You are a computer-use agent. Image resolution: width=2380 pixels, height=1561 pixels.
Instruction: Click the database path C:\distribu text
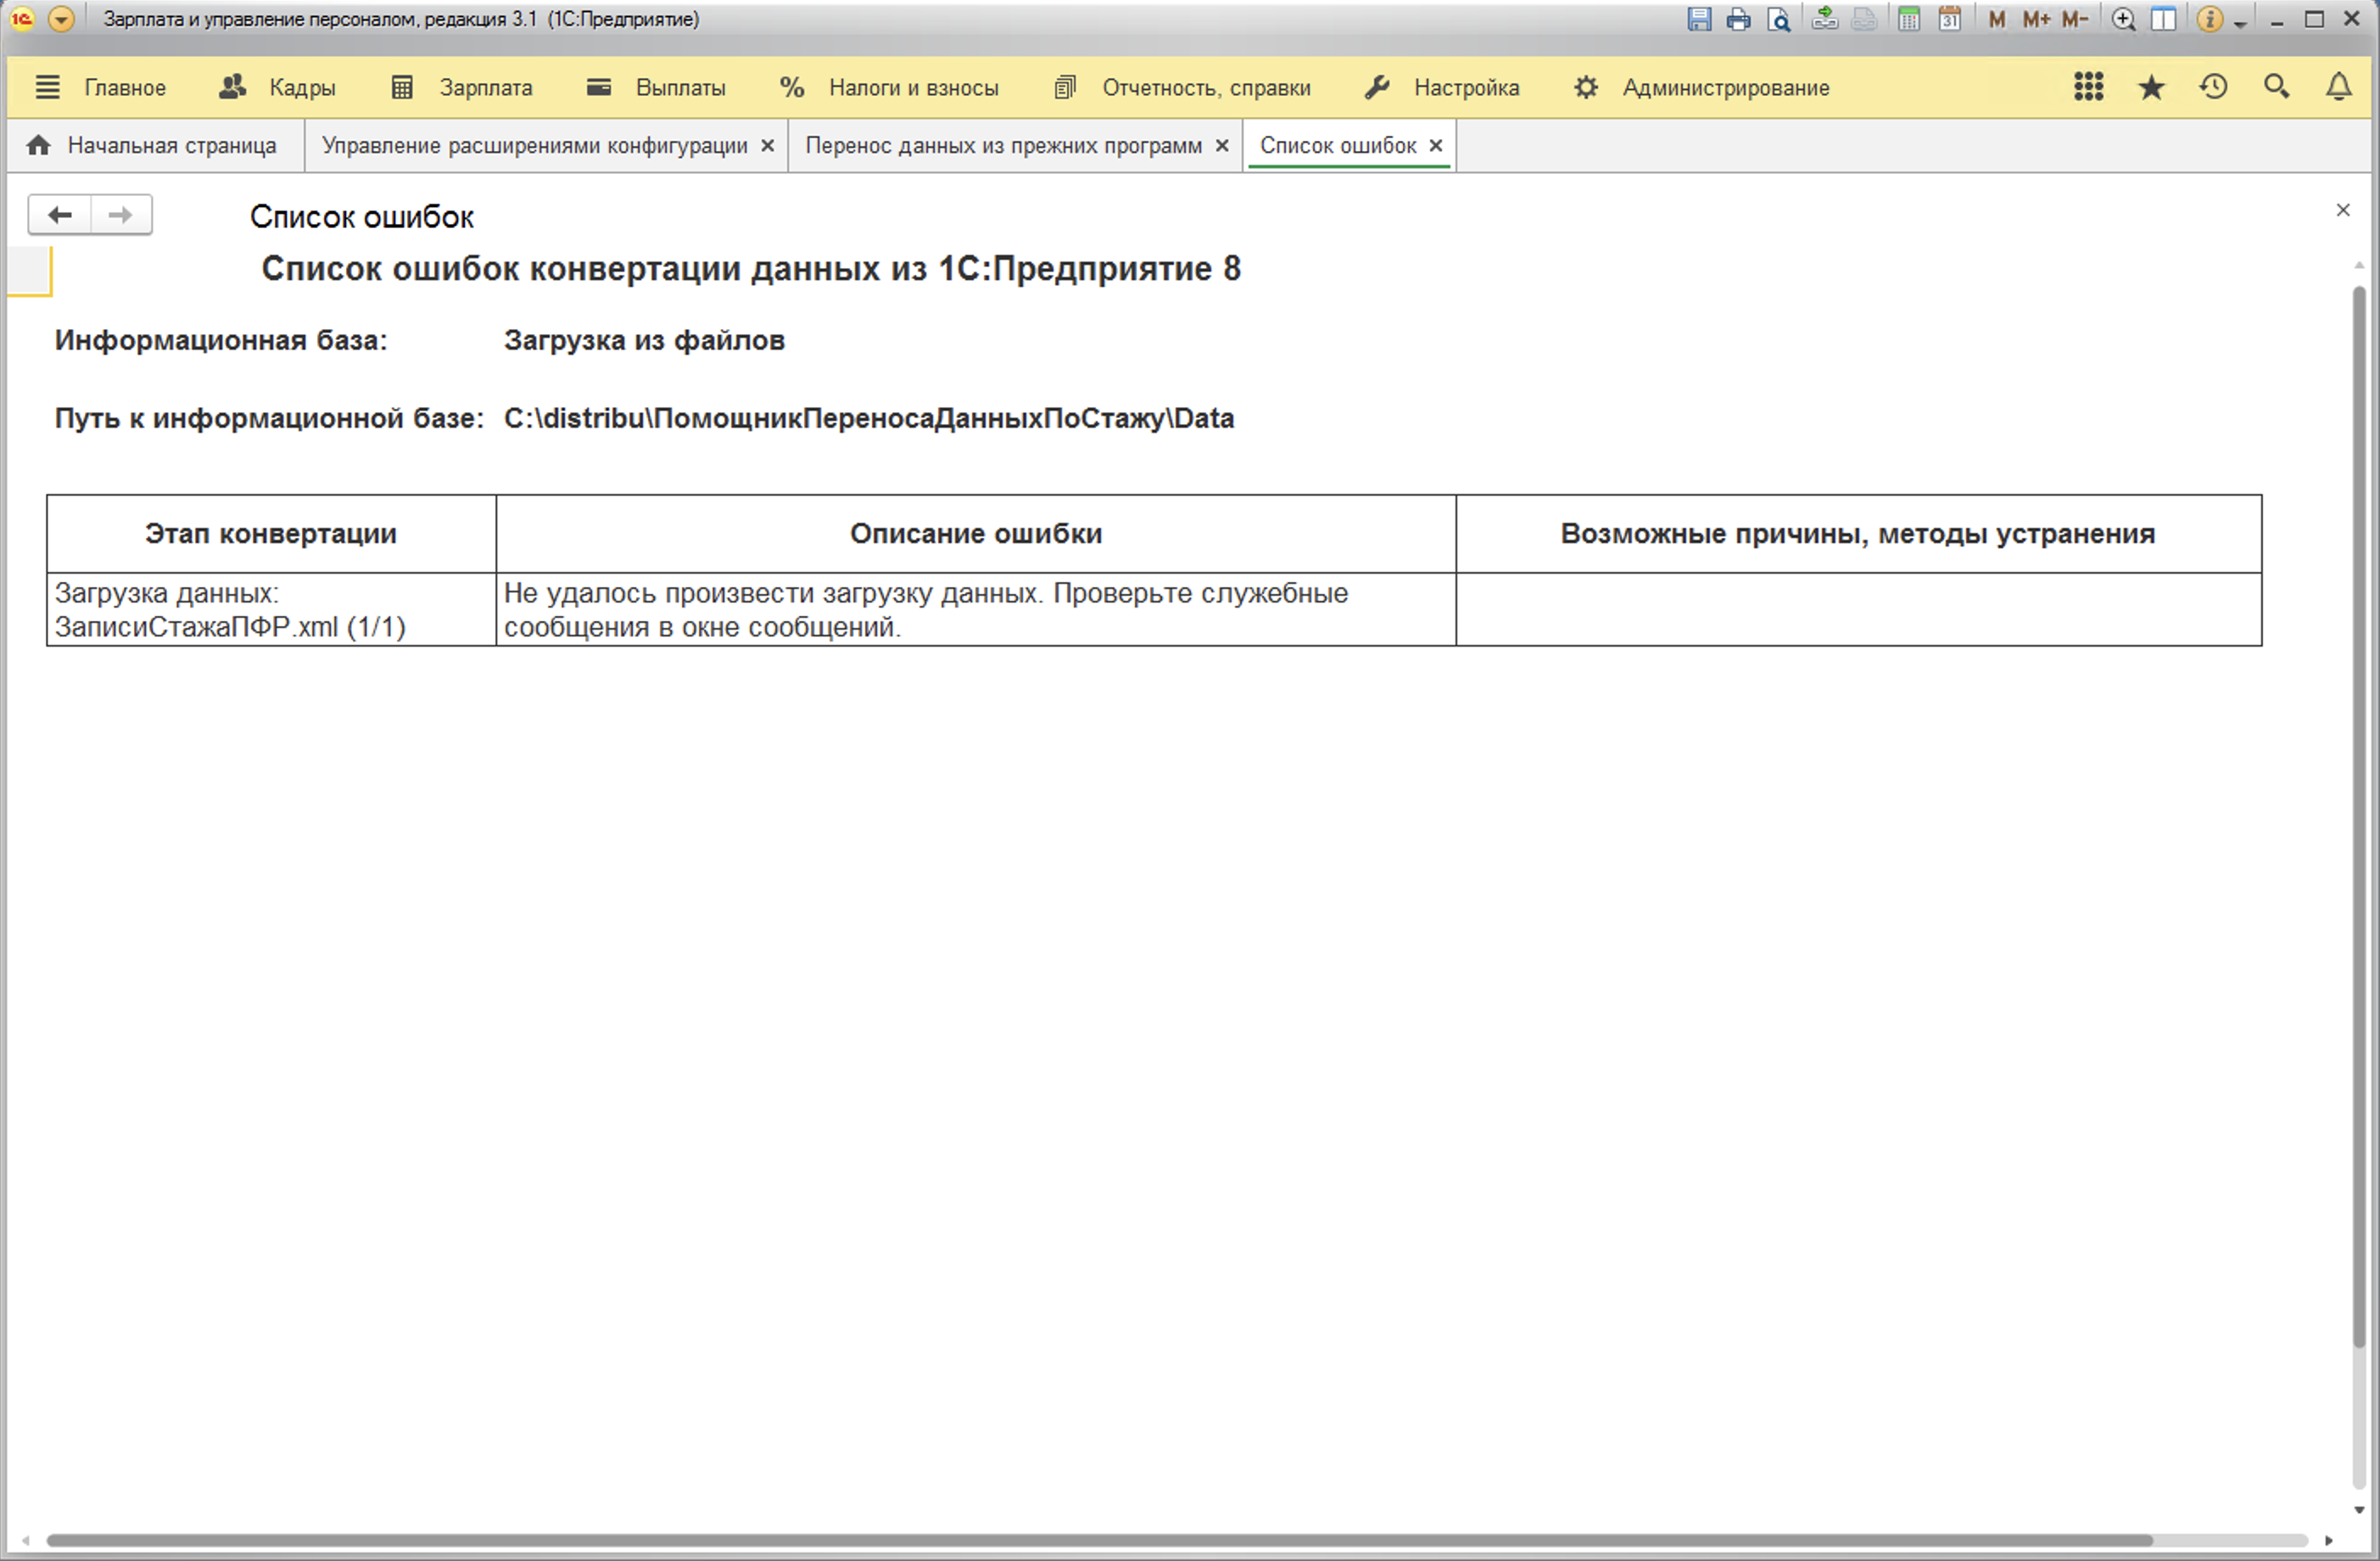click(x=869, y=418)
